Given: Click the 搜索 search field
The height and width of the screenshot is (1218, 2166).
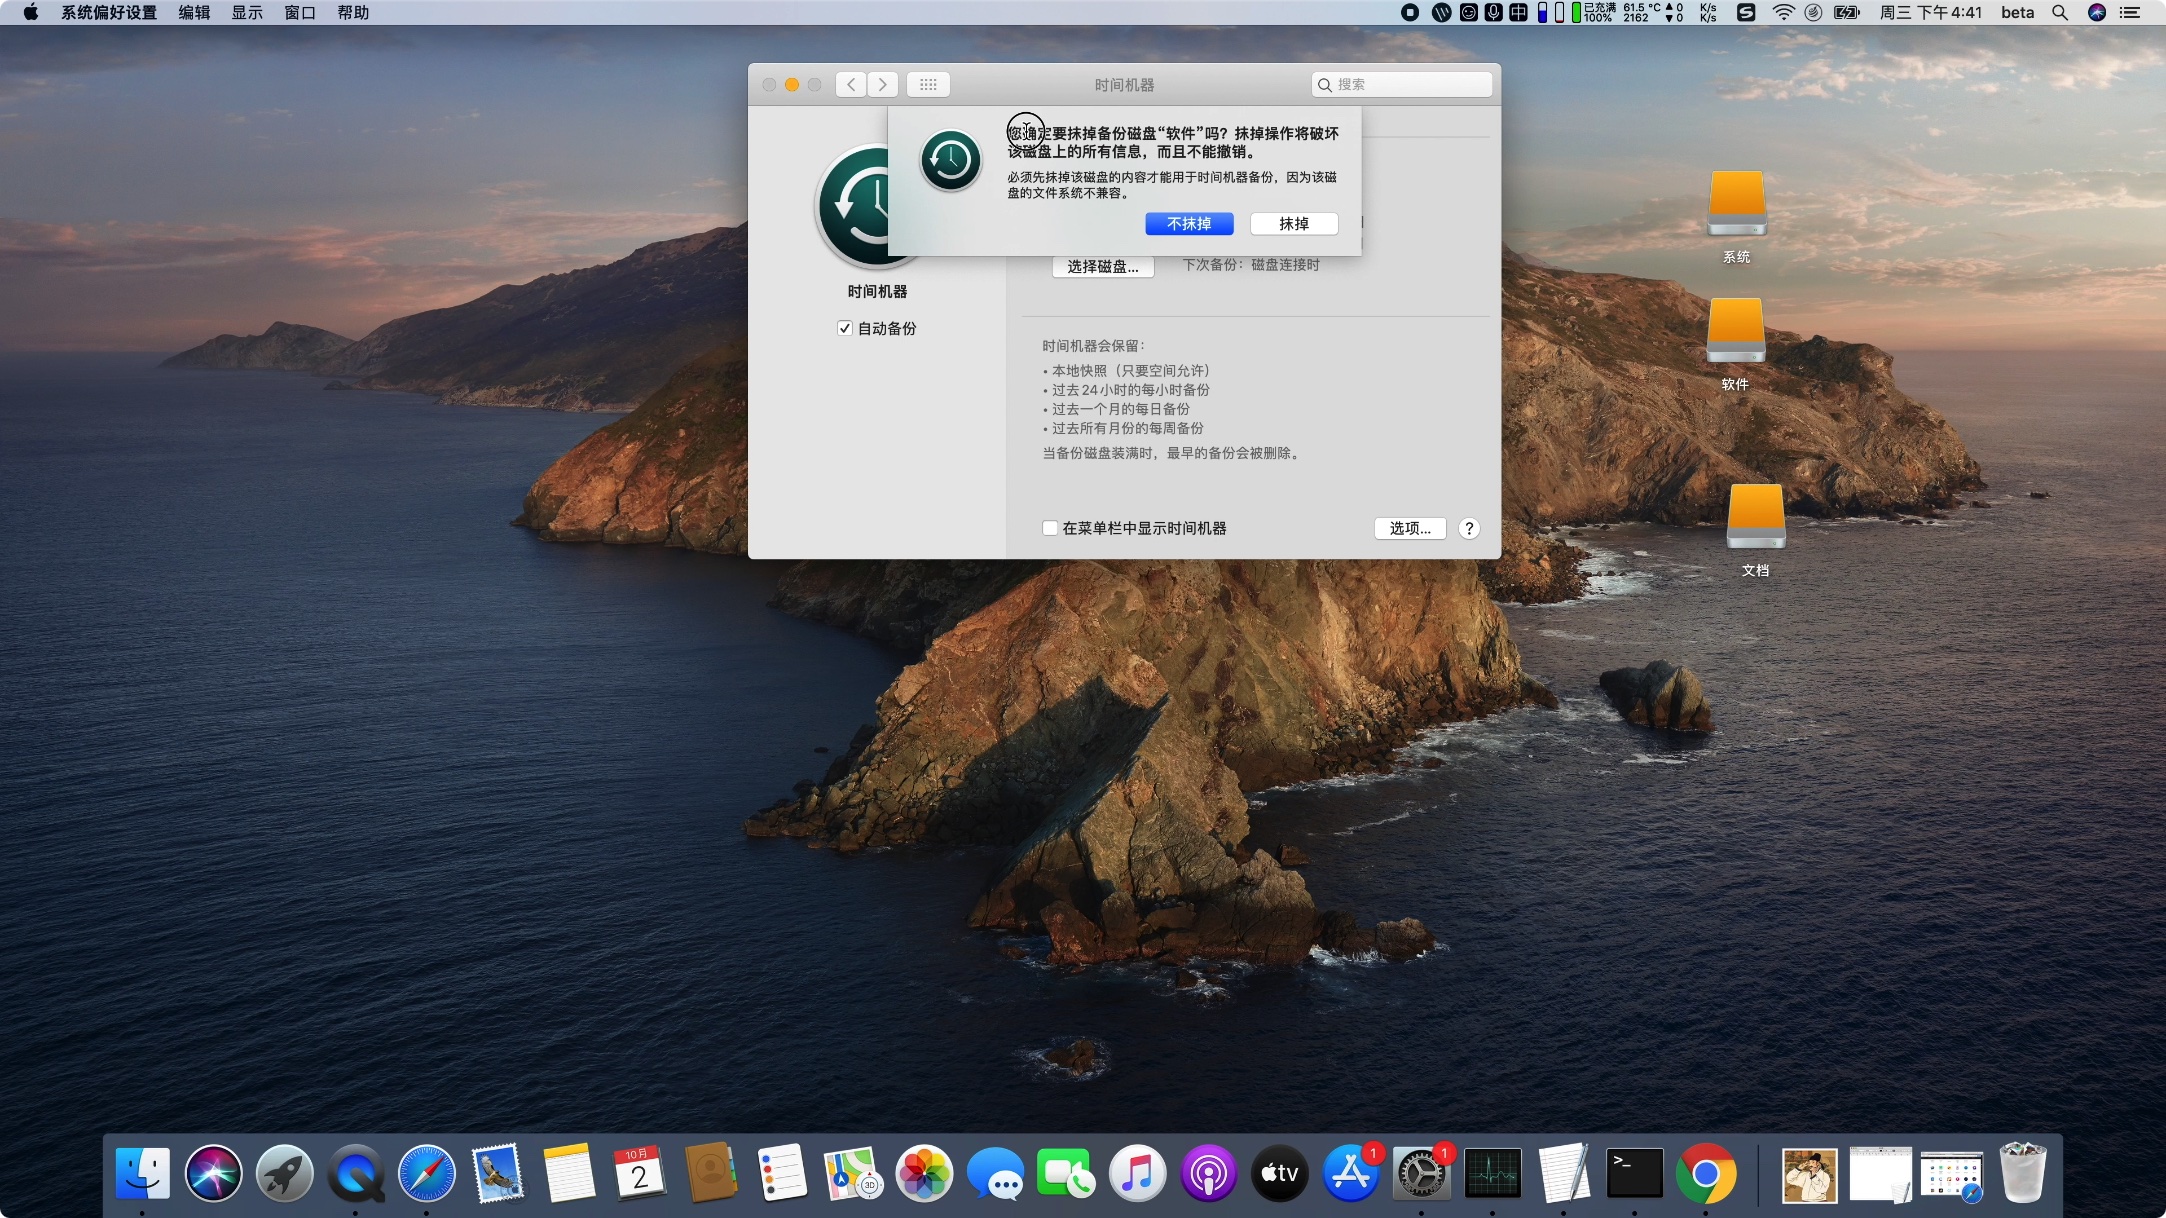Looking at the screenshot, I should tap(1401, 85).
